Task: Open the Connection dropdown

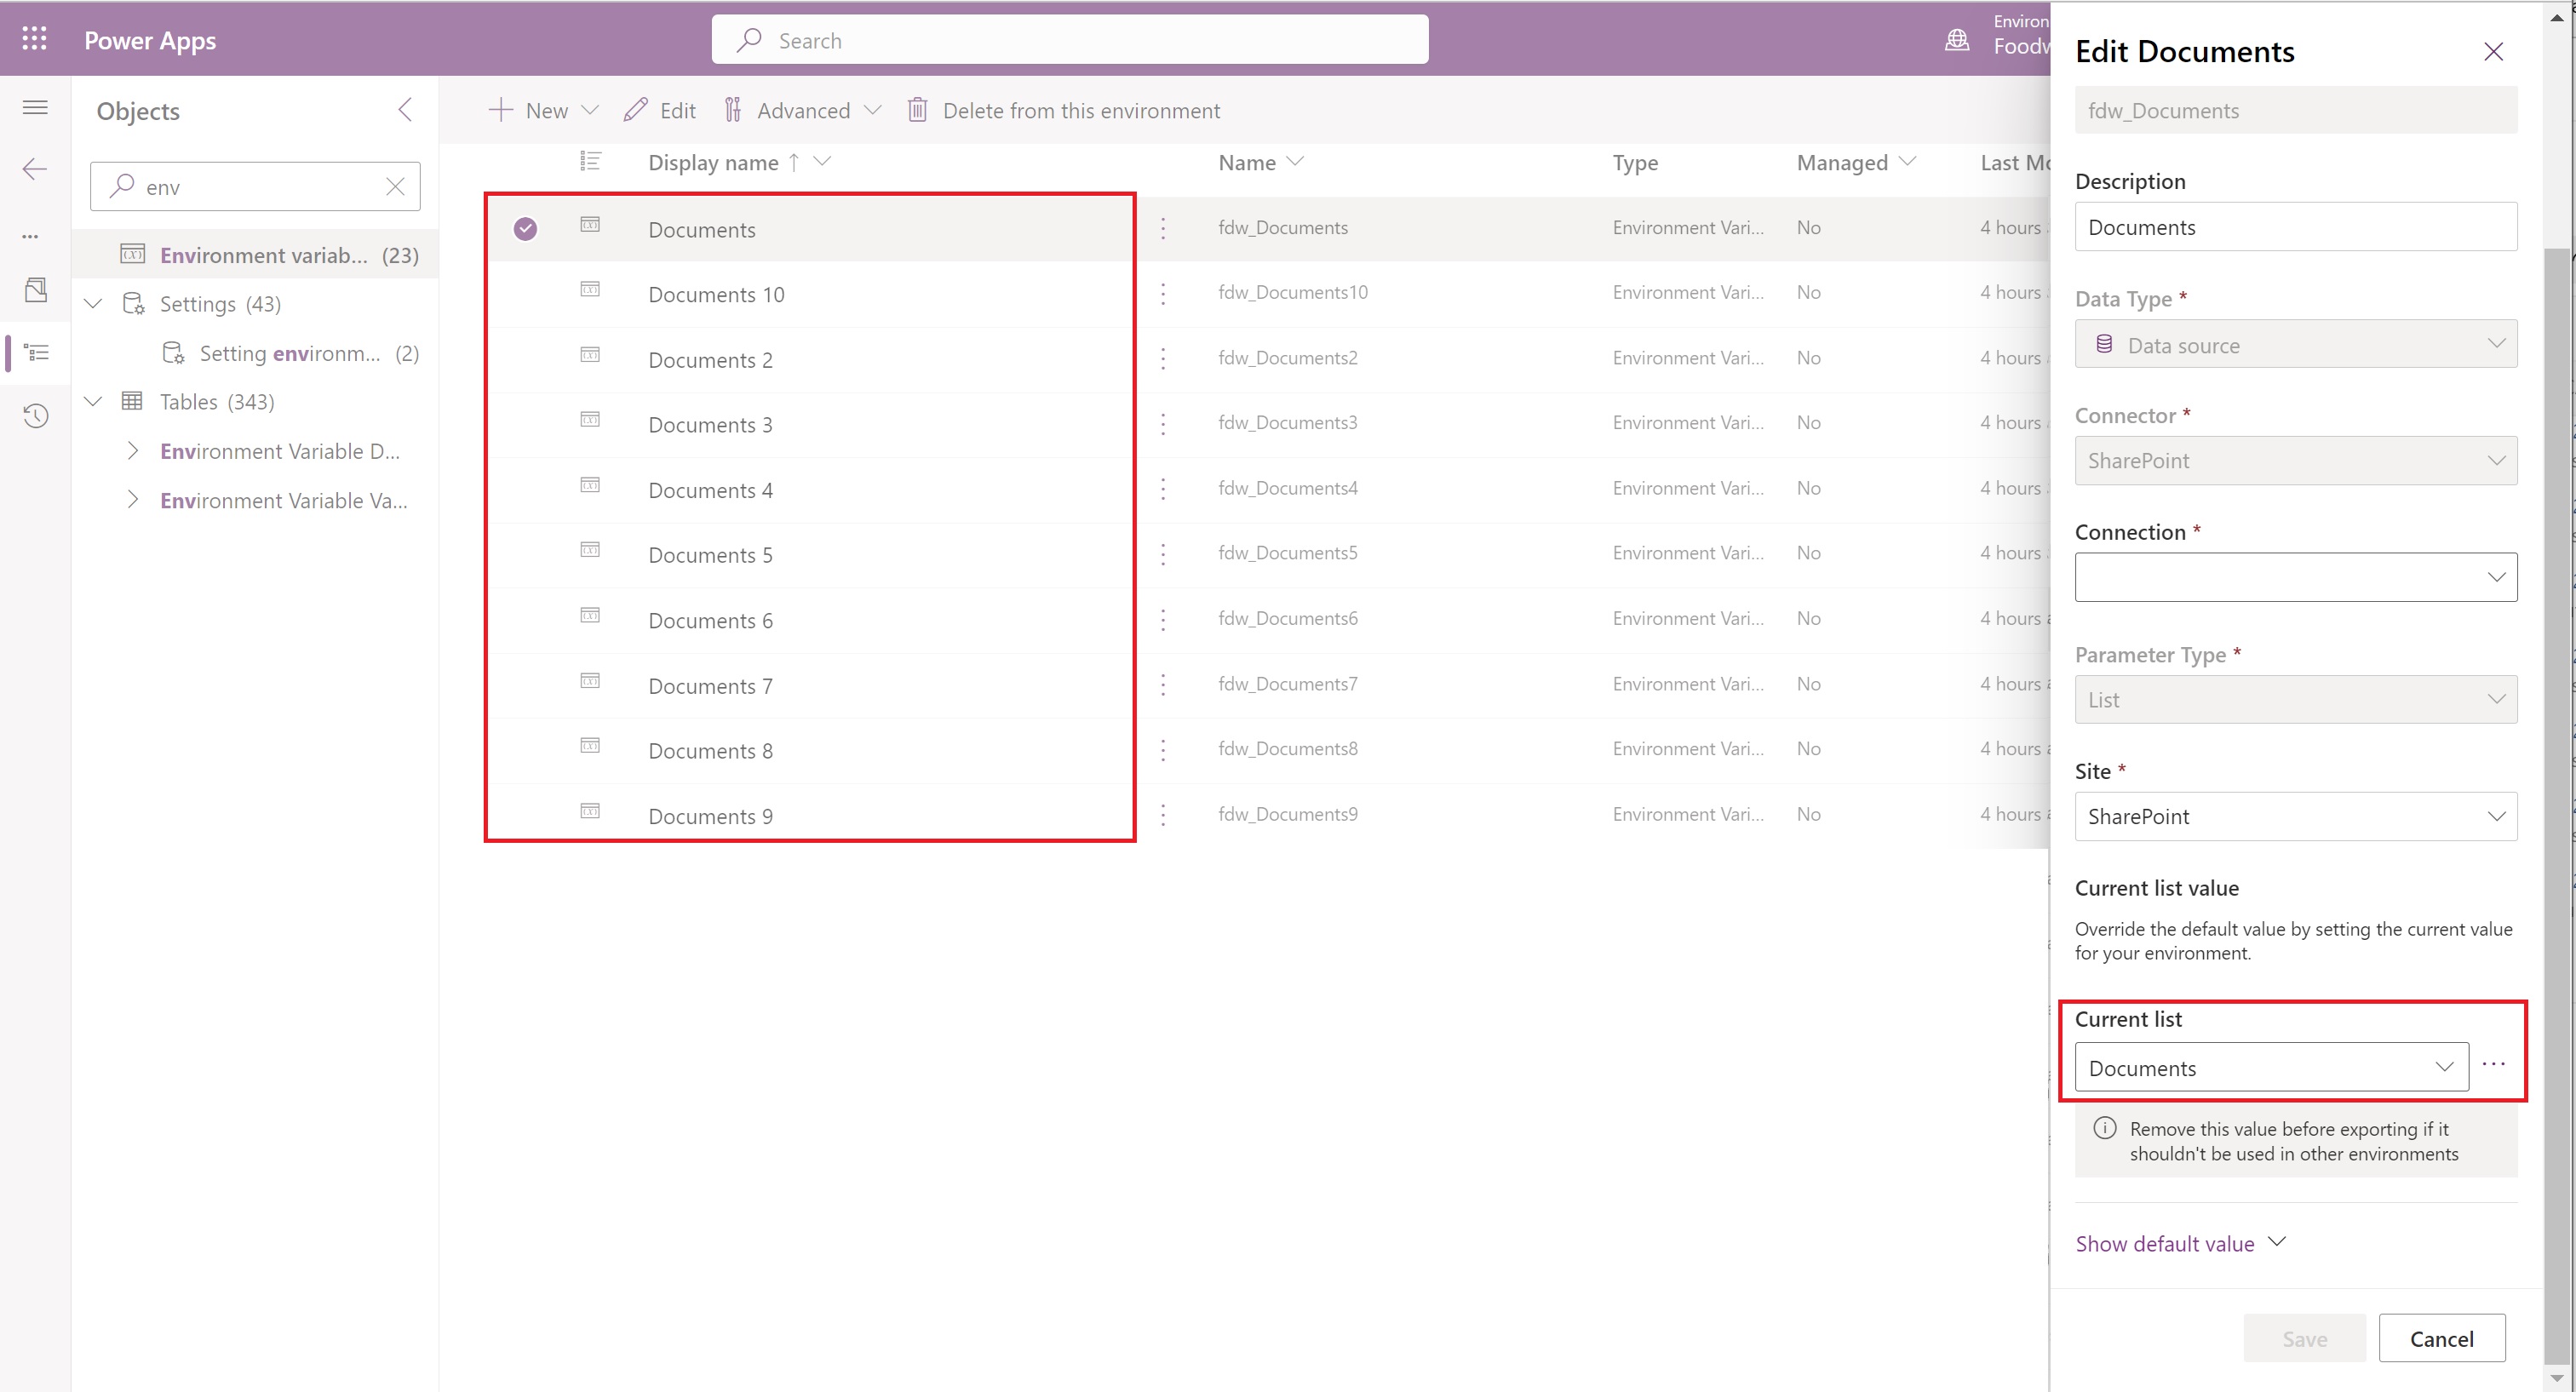Action: pos(2295,577)
